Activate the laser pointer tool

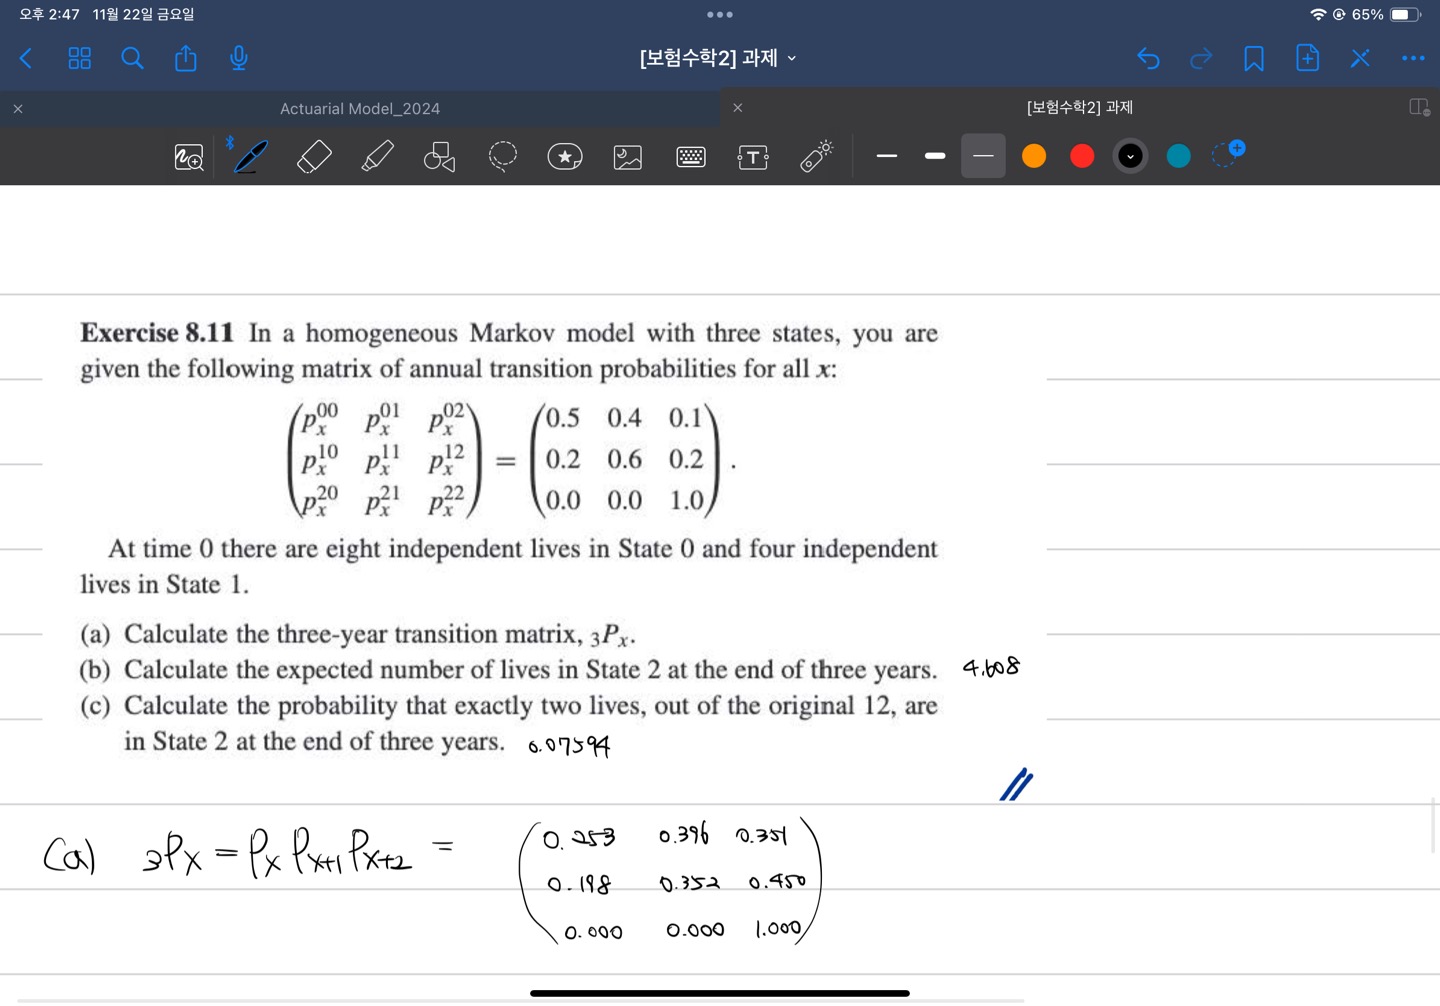point(816,156)
